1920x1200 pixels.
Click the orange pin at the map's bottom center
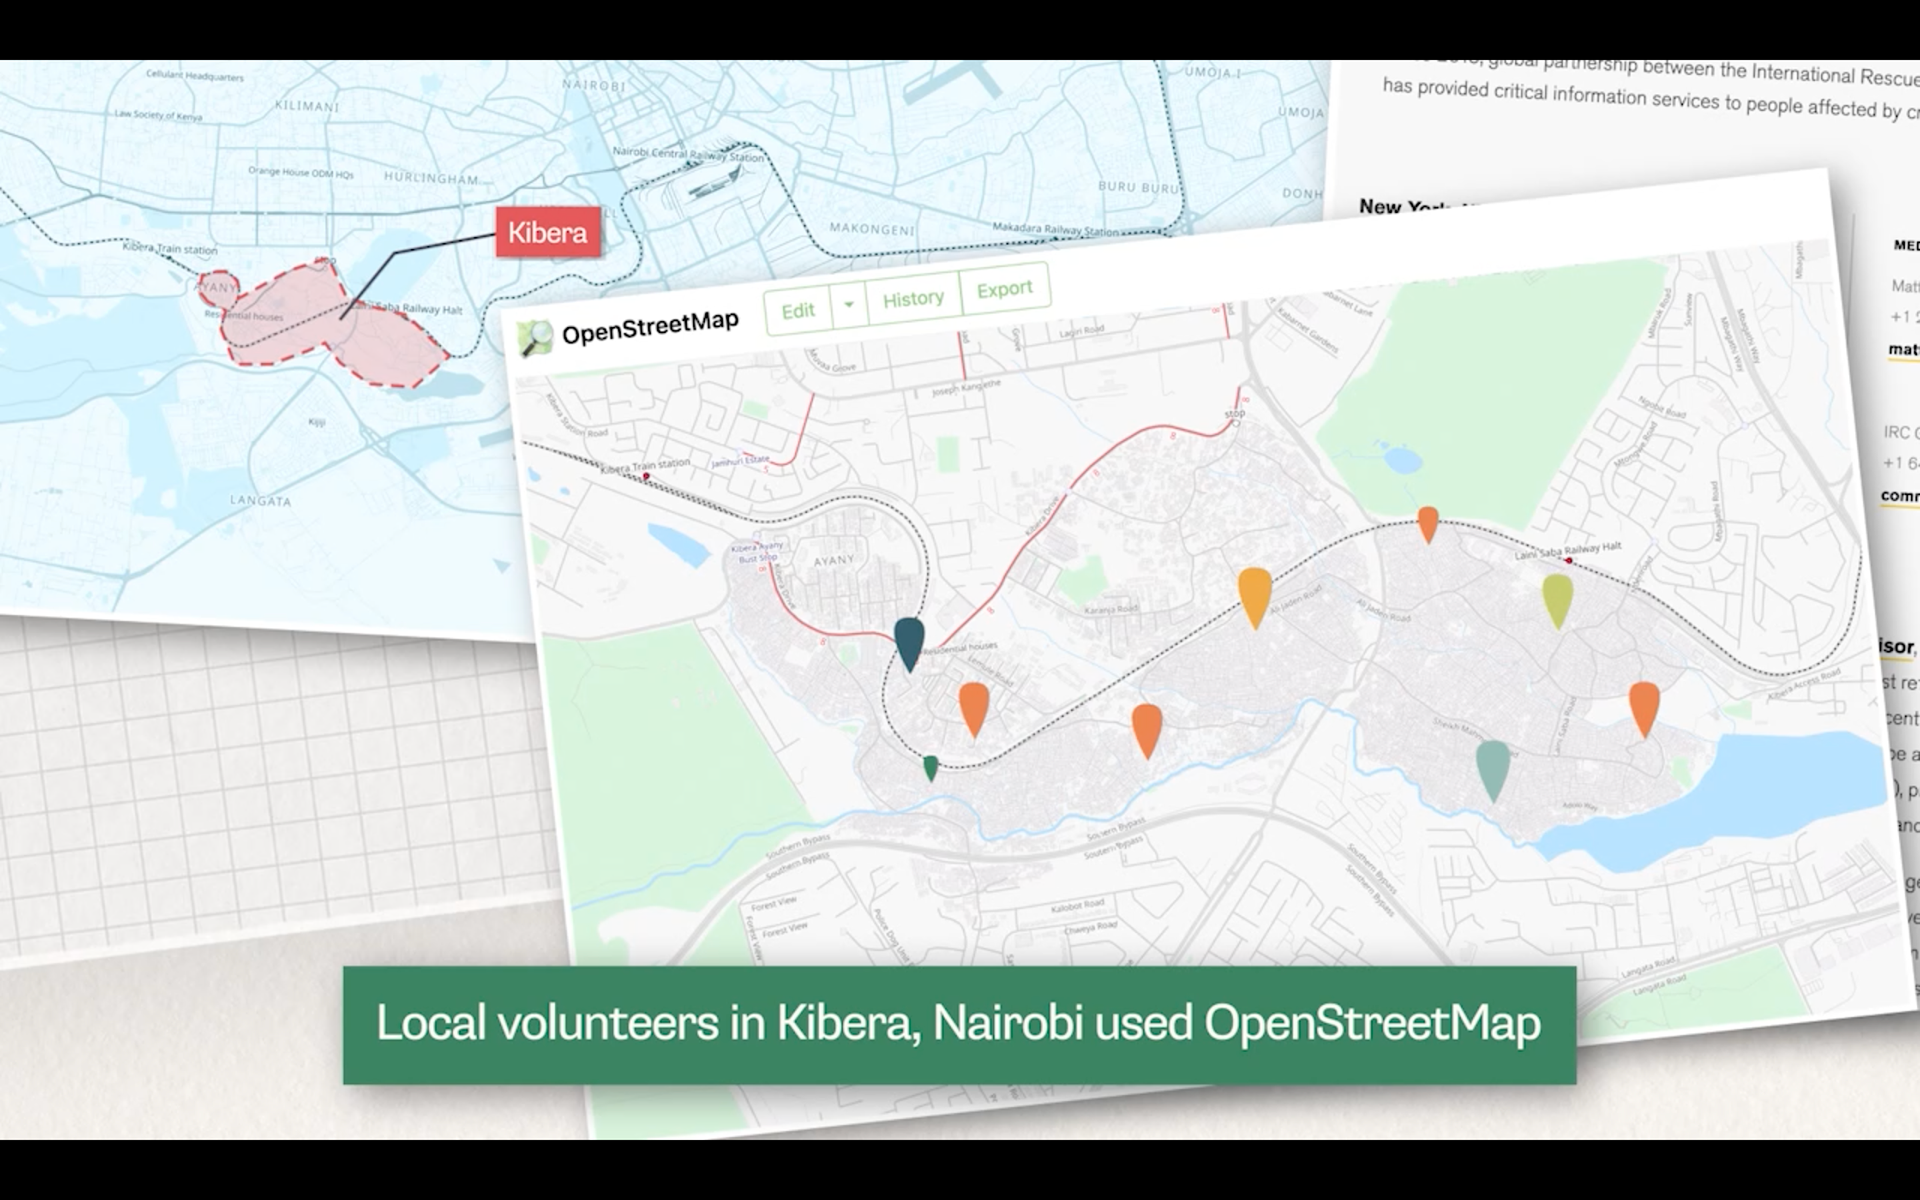1147,726
